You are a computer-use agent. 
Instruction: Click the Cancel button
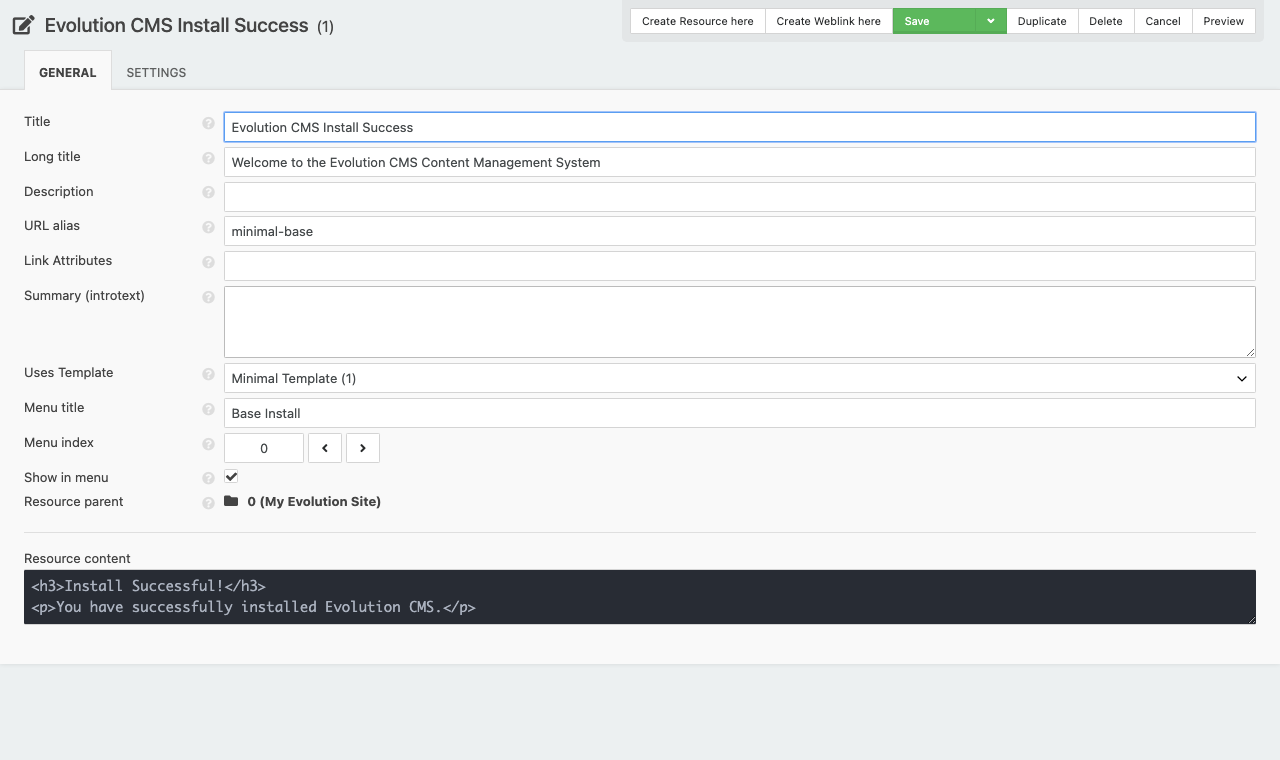(1163, 21)
